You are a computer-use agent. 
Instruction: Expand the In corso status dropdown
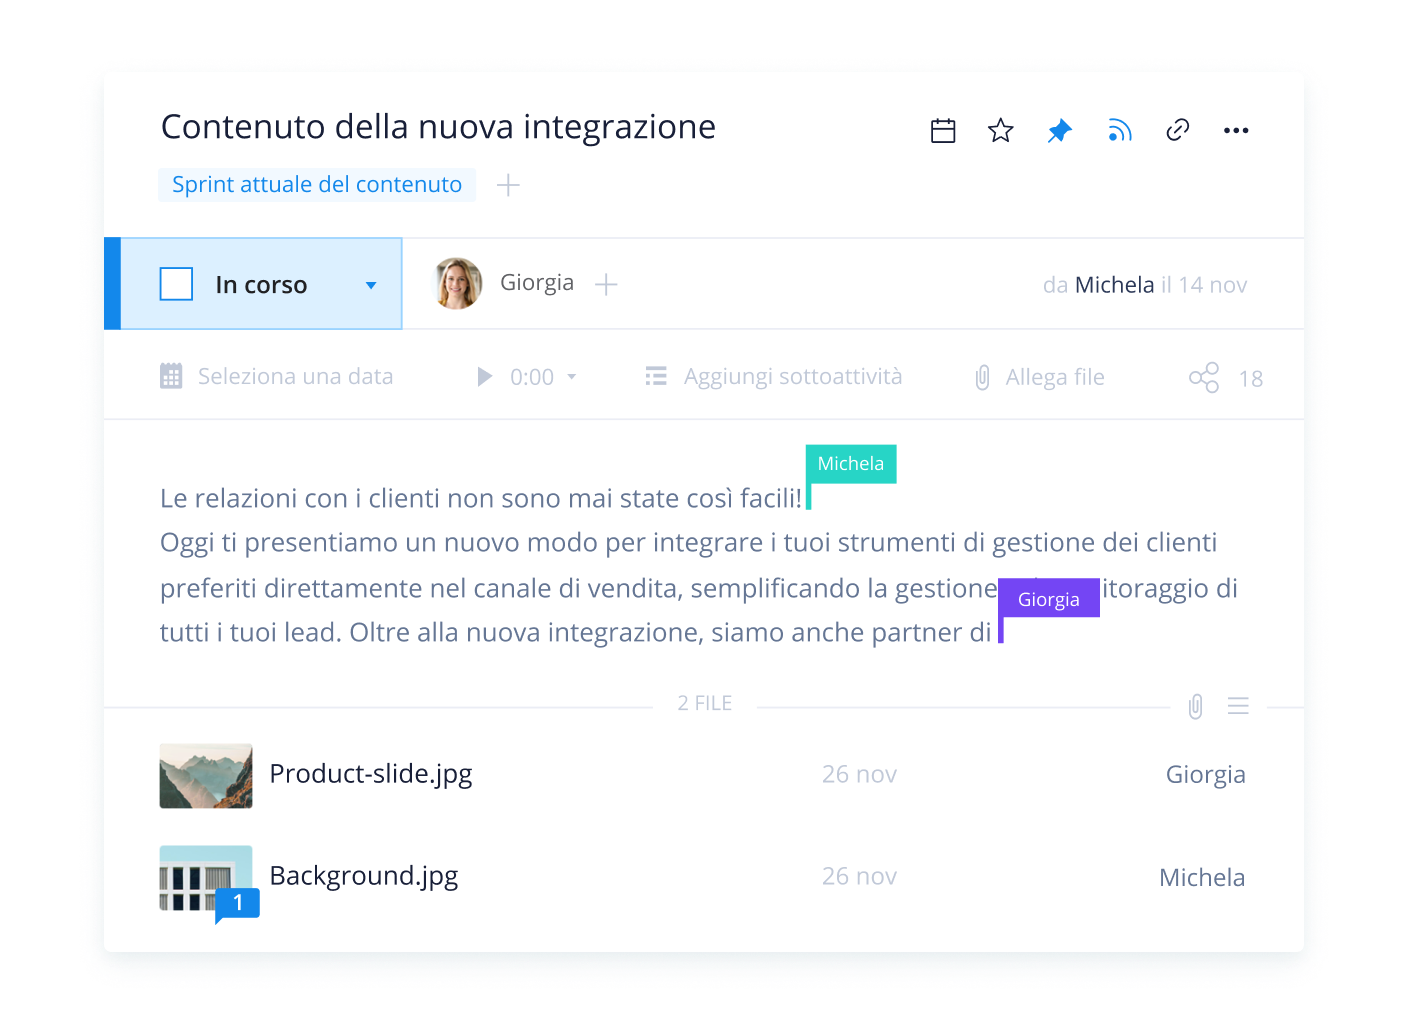coord(371,285)
